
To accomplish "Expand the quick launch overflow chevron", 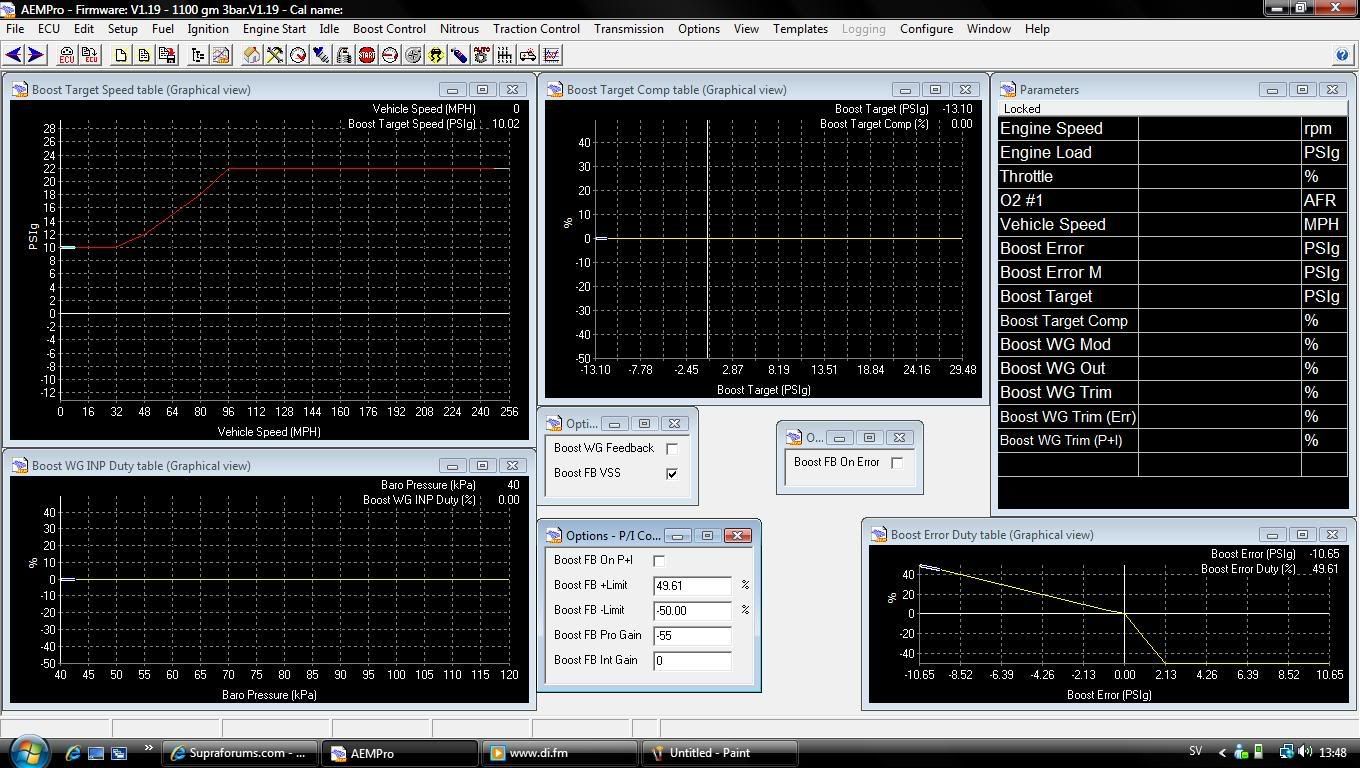I will click(148, 748).
